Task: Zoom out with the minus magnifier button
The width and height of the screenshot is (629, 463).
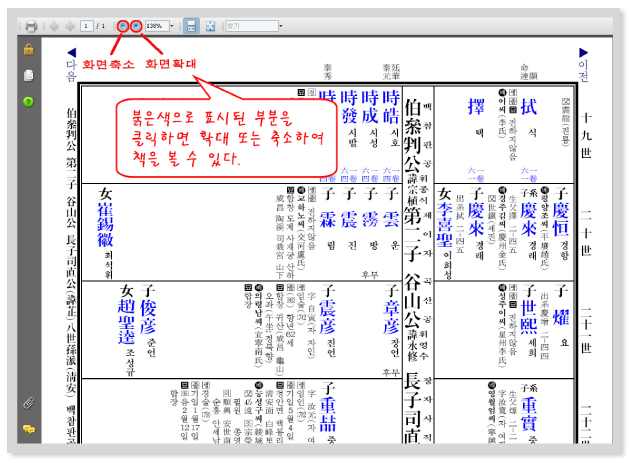Action: click(x=123, y=26)
